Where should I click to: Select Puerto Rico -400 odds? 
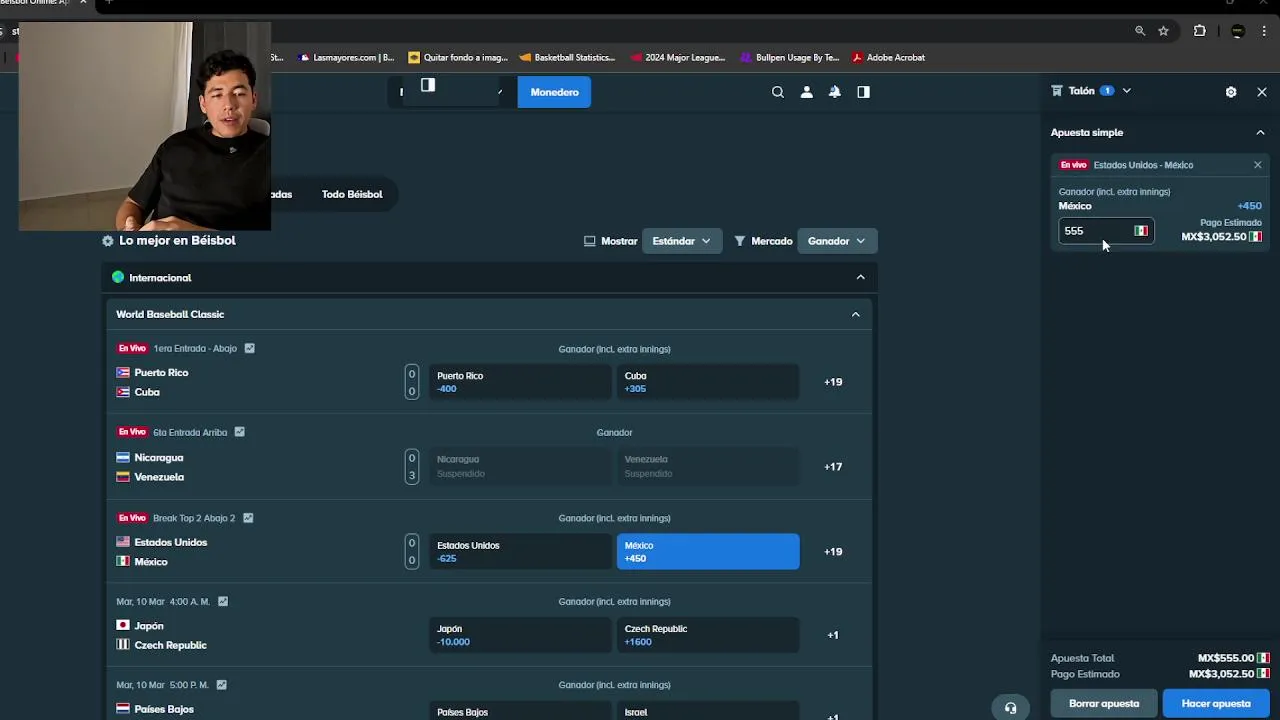[520, 382]
